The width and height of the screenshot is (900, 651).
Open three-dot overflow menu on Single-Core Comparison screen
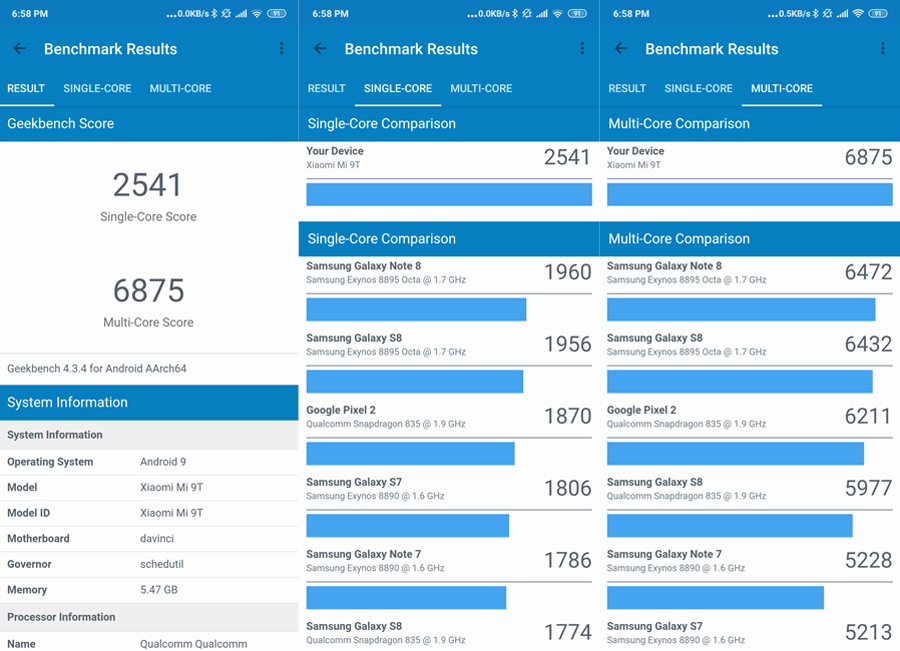[x=582, y=48]
